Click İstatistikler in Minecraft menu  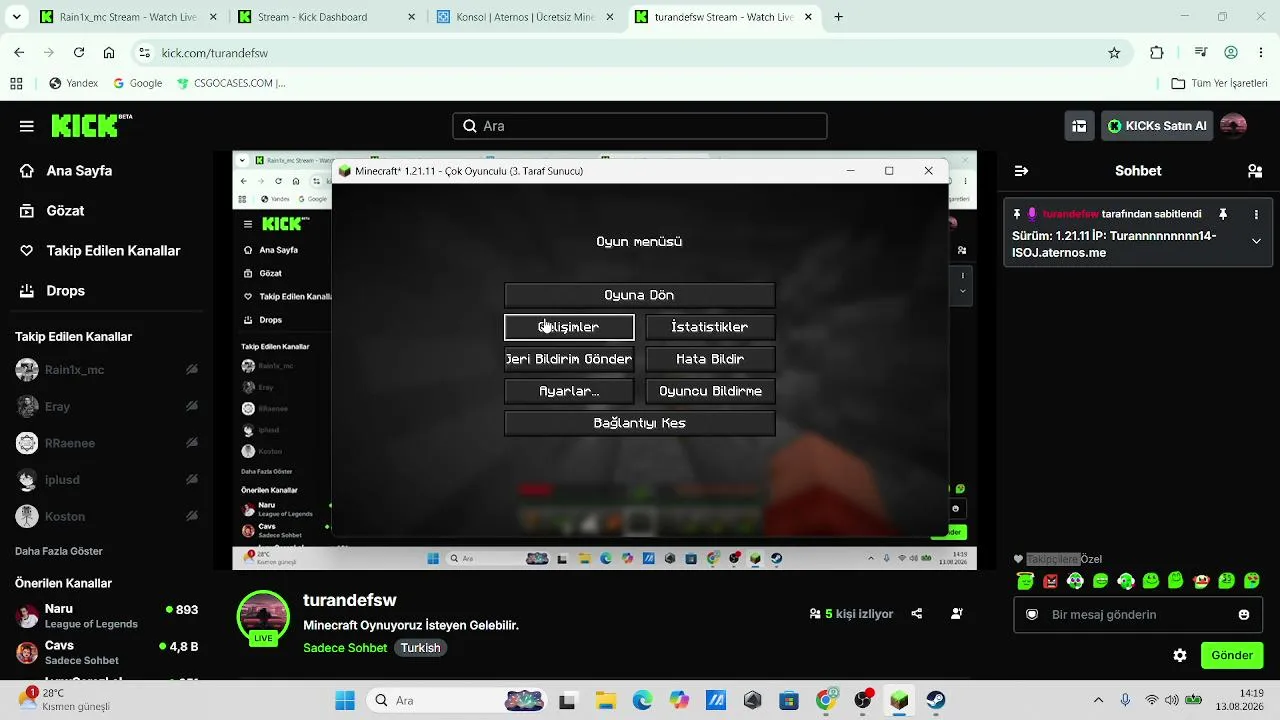click(x=710, y=327)
